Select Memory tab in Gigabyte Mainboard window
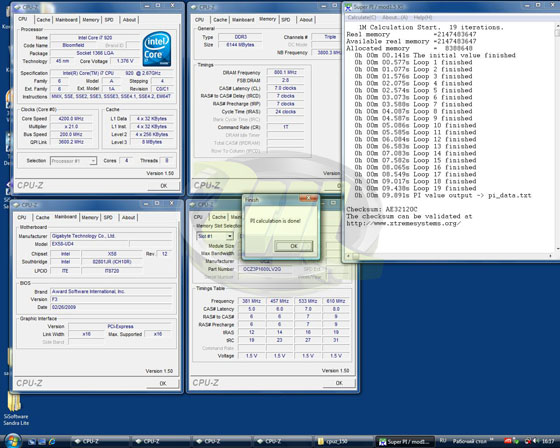560x448 pixels. [90, 217]
